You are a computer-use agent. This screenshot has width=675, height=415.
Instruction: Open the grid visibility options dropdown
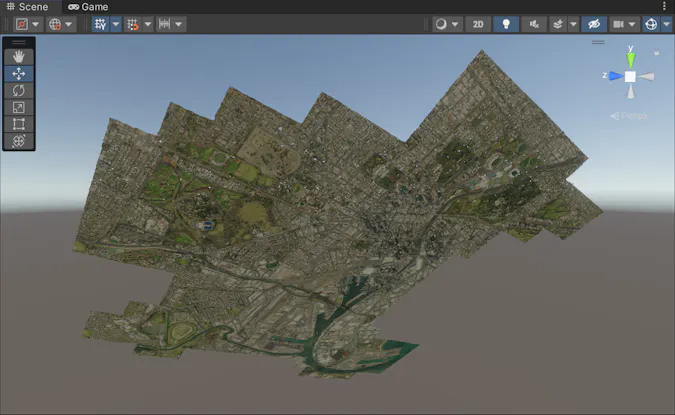coord(116,24)
